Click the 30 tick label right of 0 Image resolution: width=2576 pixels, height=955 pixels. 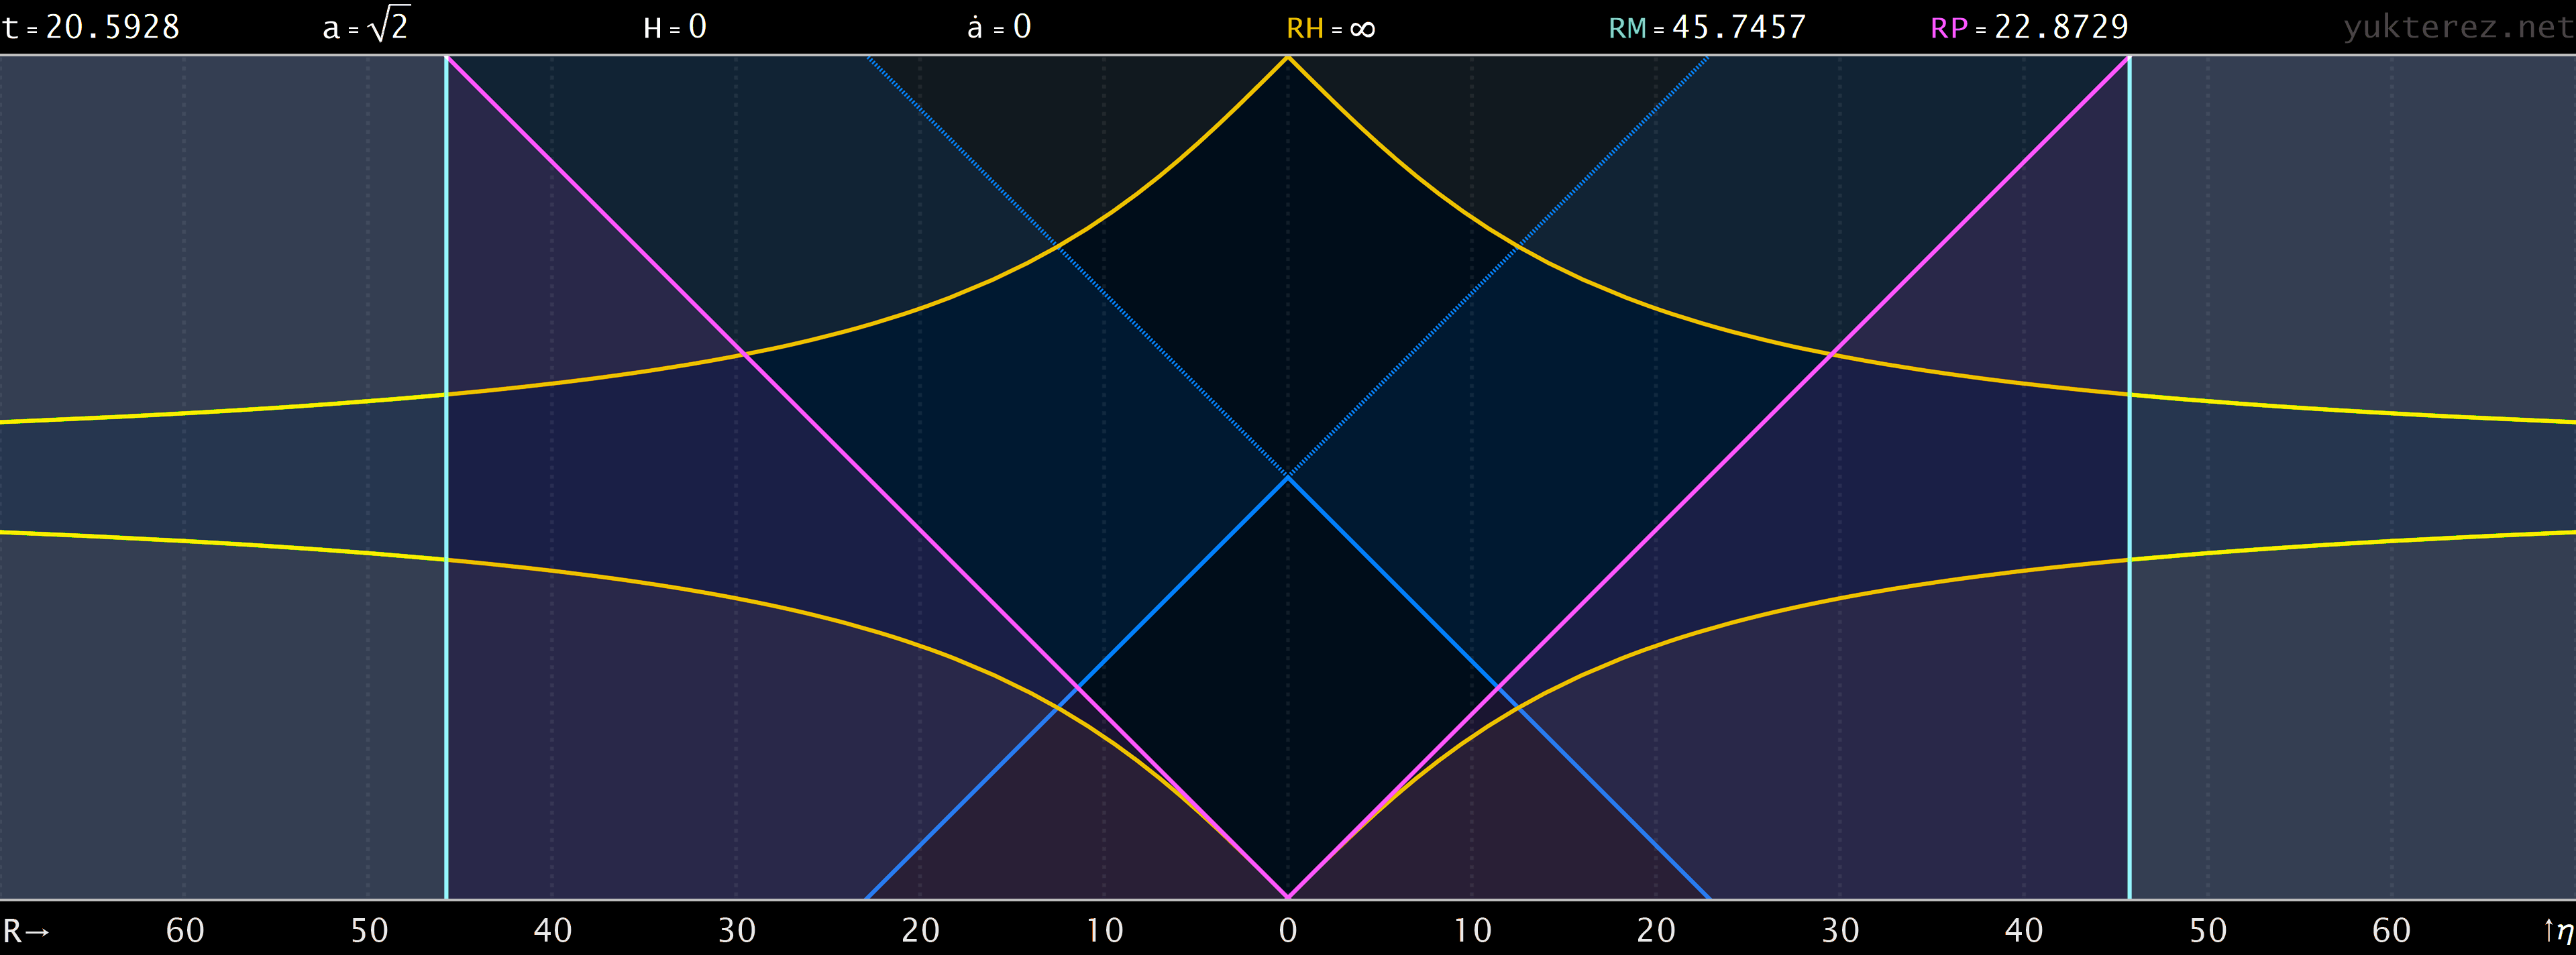[x=1840, y=931]
